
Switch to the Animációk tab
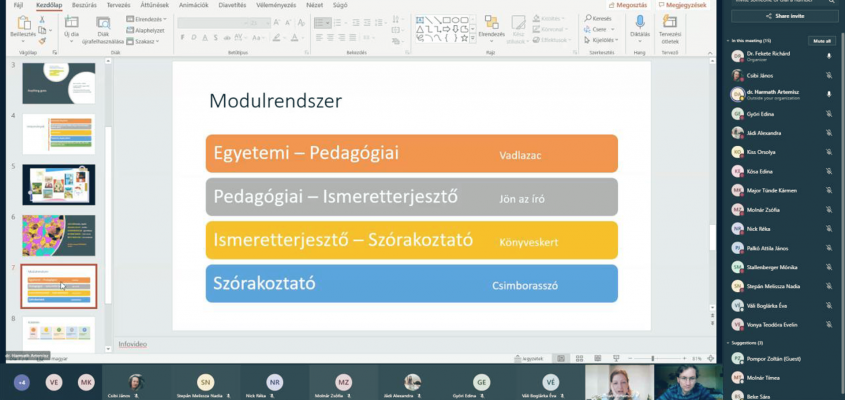pos(193,5)
